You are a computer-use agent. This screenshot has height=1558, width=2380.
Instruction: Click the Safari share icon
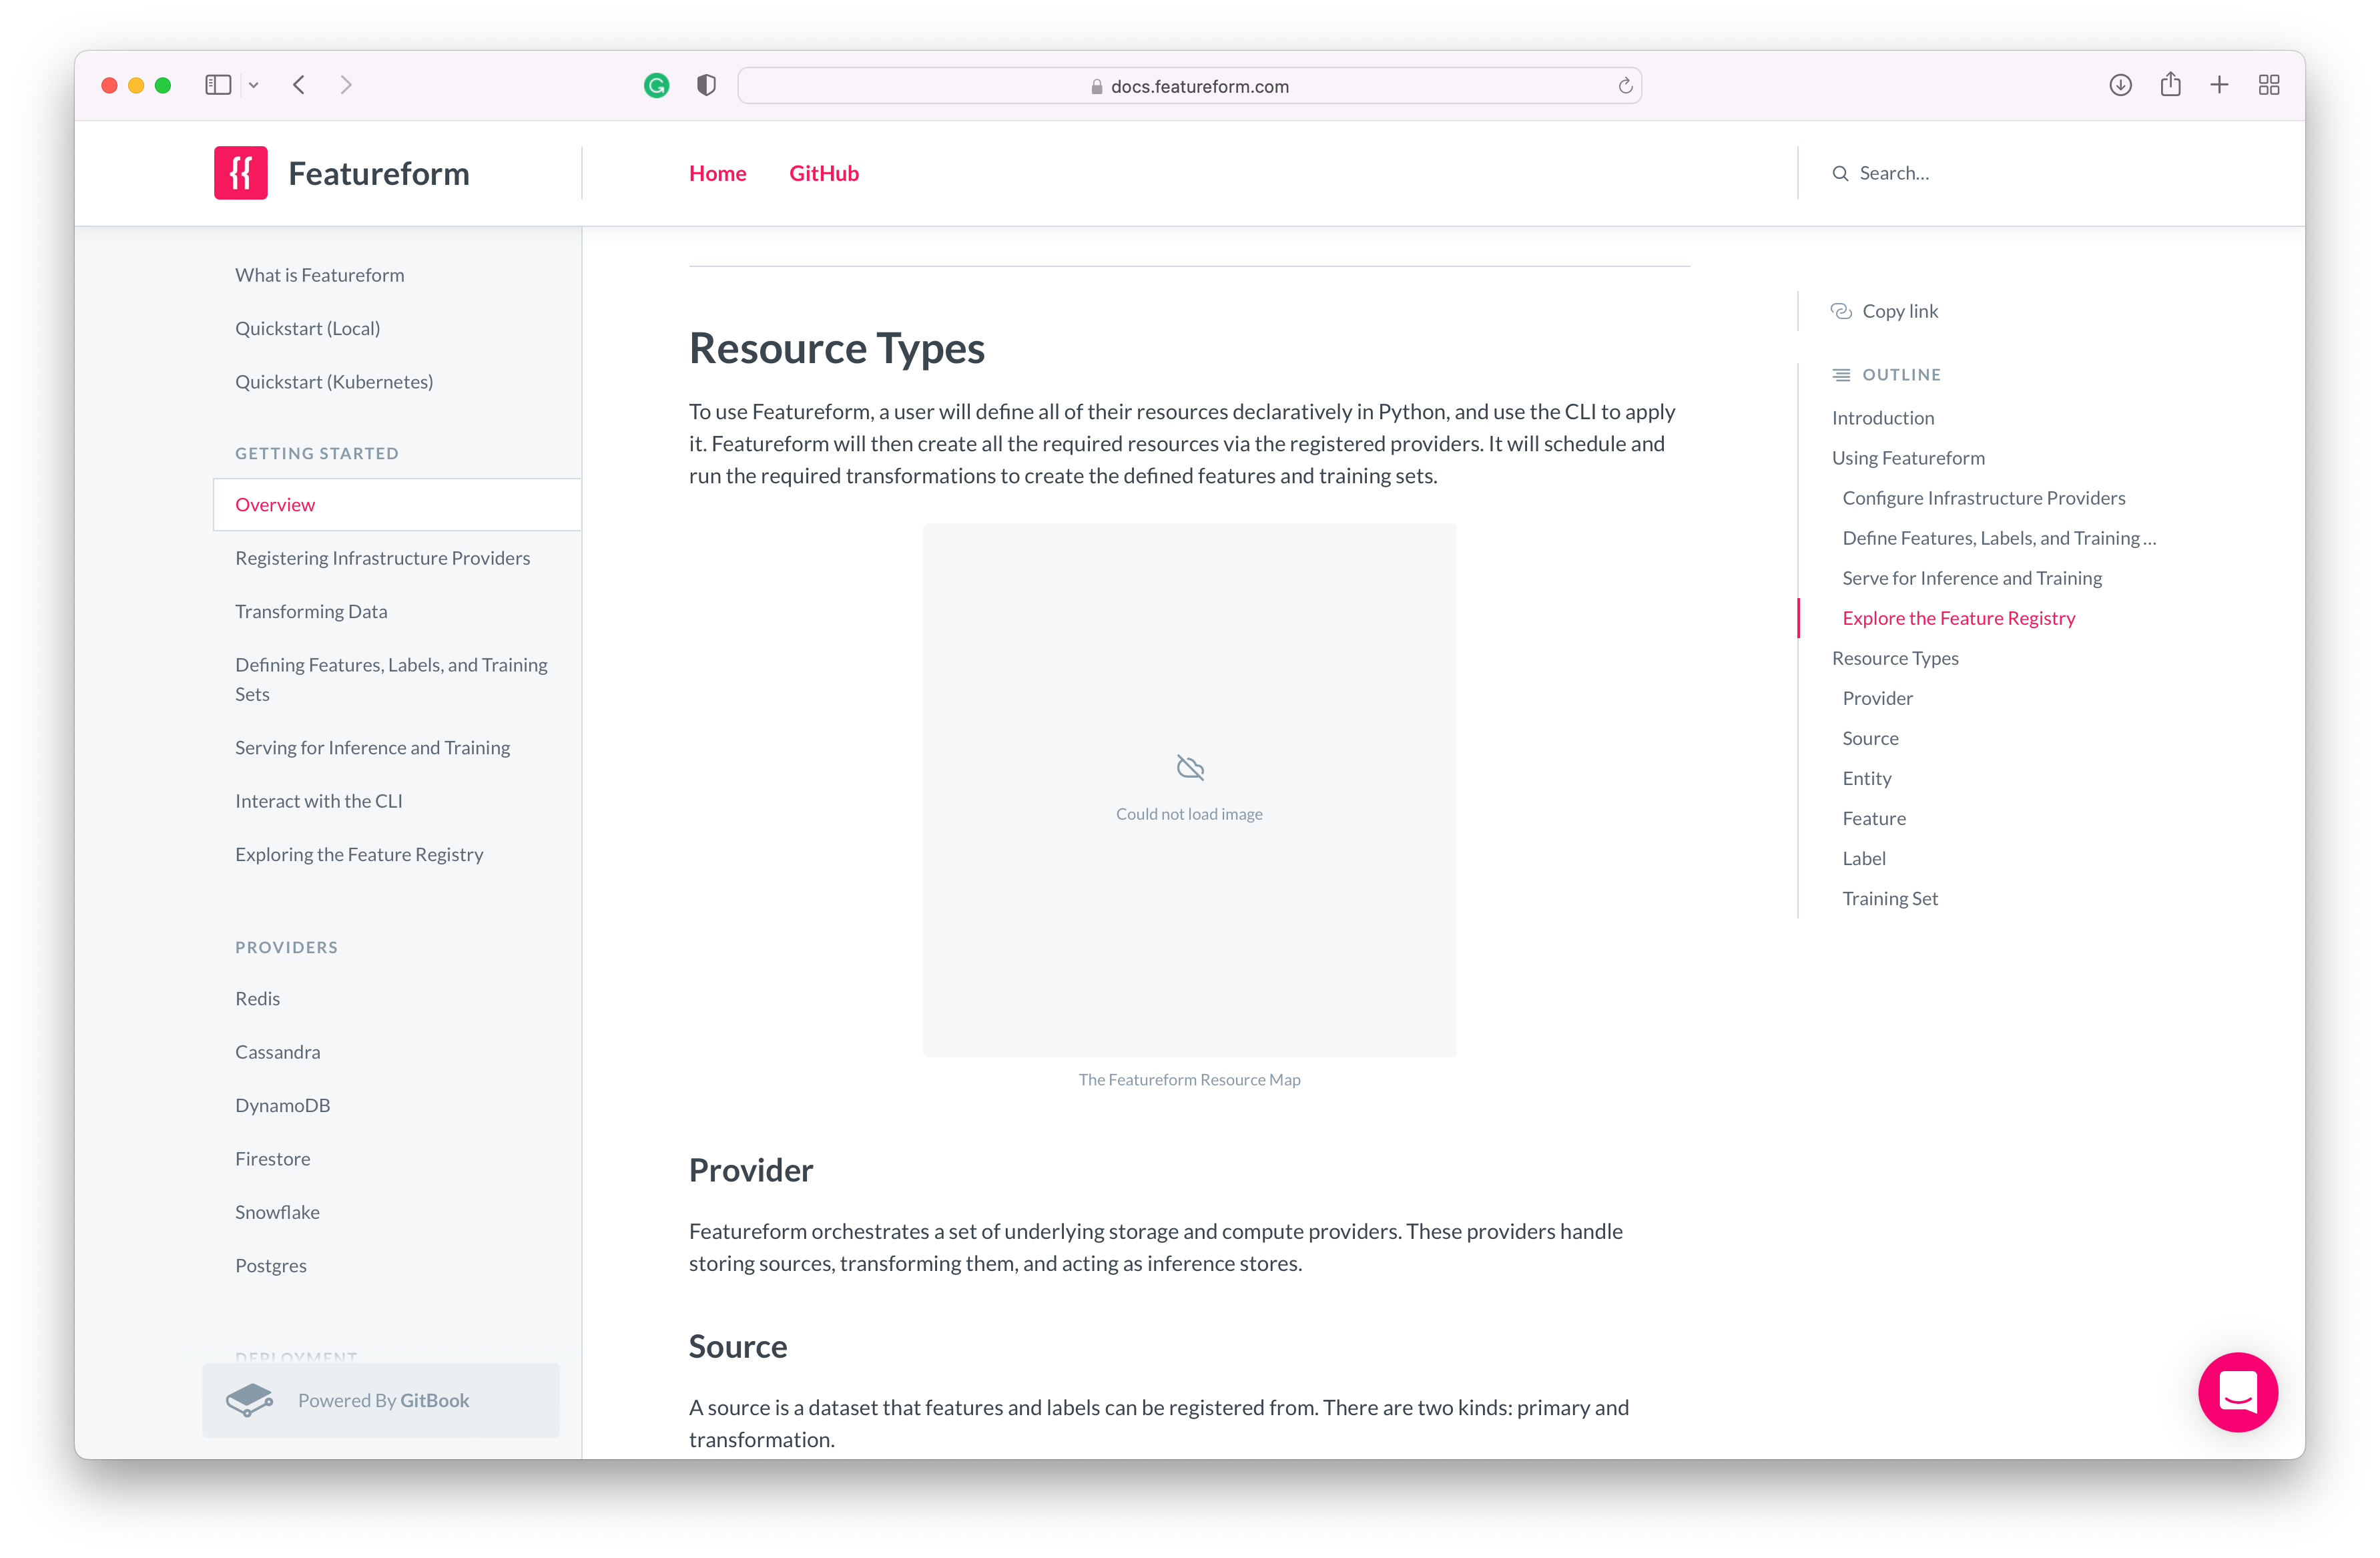click(x=2170, y=85)
